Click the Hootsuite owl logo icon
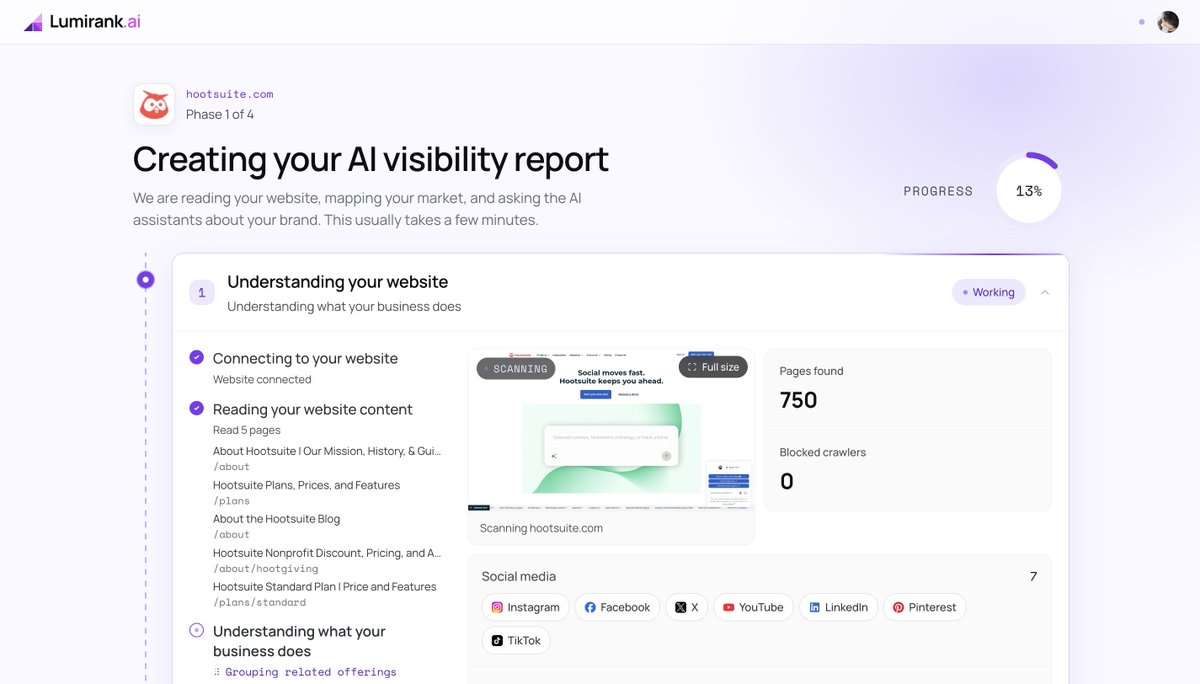Screen dimensions: 1200x684 pos(154,104)
